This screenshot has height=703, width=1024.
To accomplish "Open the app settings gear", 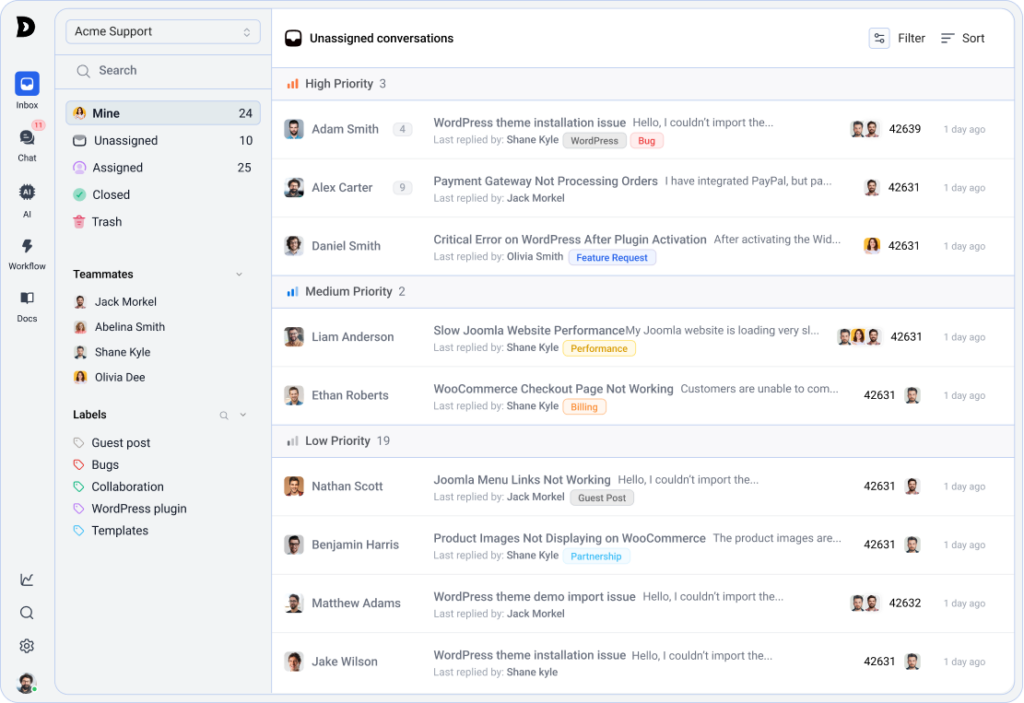I will (x=26, y=646).
